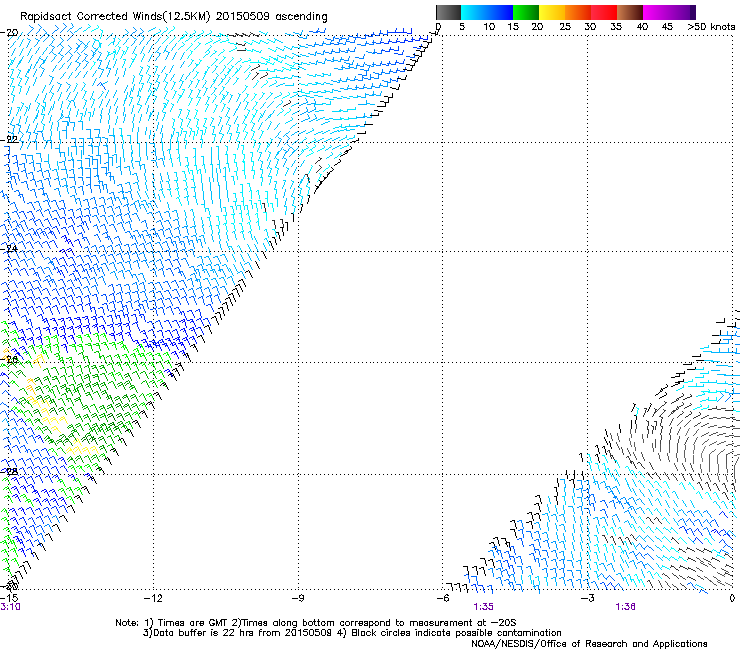Image resolution: width=740 pixels, height=650 pixels.
Task: Click the '>50 knots' legend label
Action: tap(711, 27)
